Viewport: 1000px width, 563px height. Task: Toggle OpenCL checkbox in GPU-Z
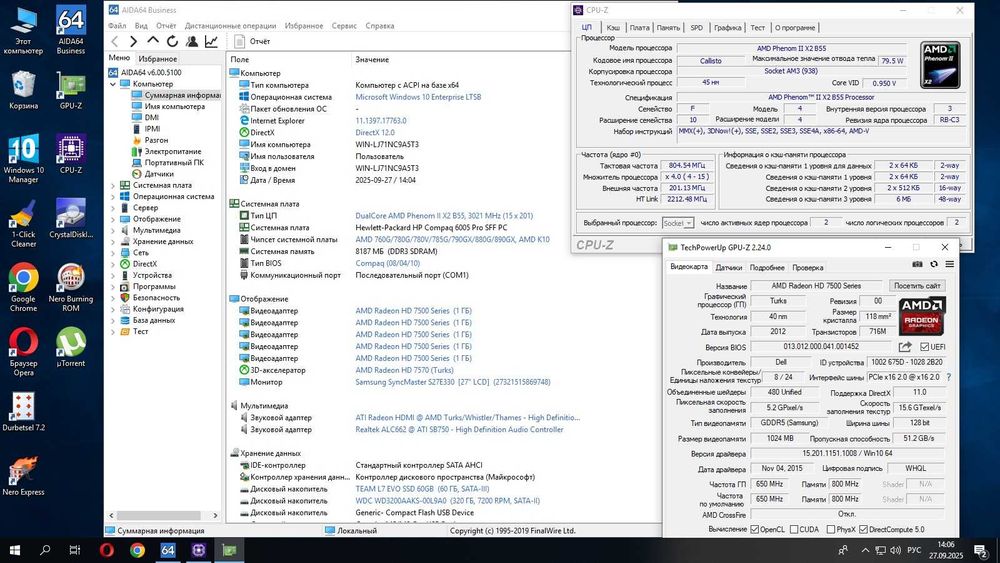point(755,529)
